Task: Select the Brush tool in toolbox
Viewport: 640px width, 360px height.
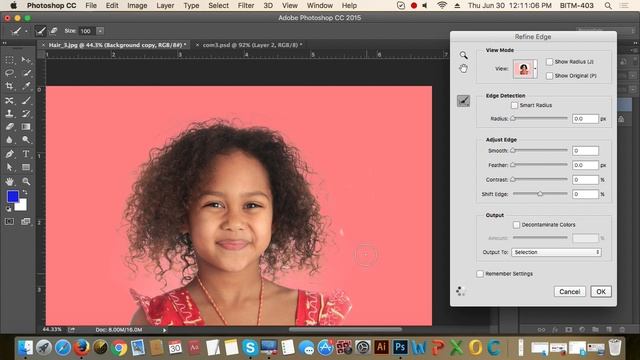Action: [26, 100]
